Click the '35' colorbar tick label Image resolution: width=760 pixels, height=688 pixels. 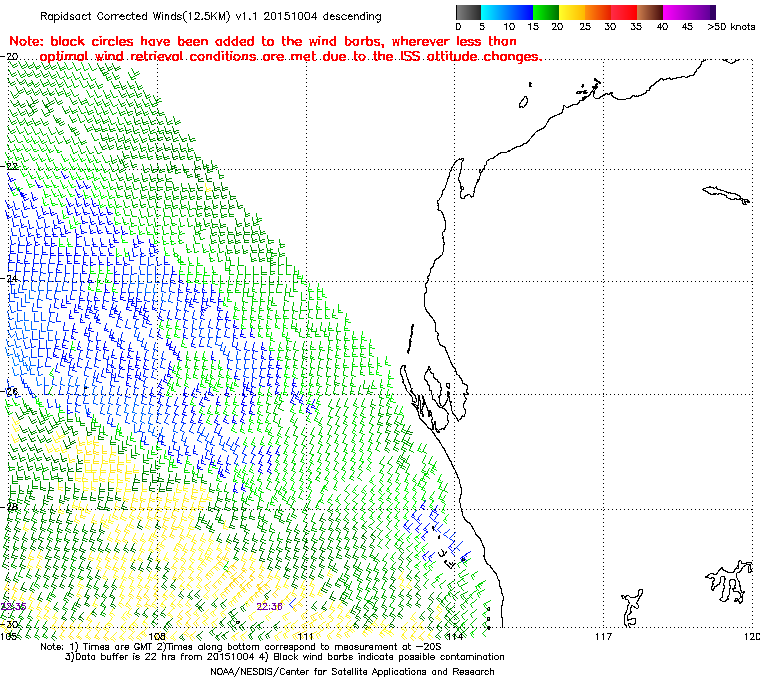coord(636,27)
